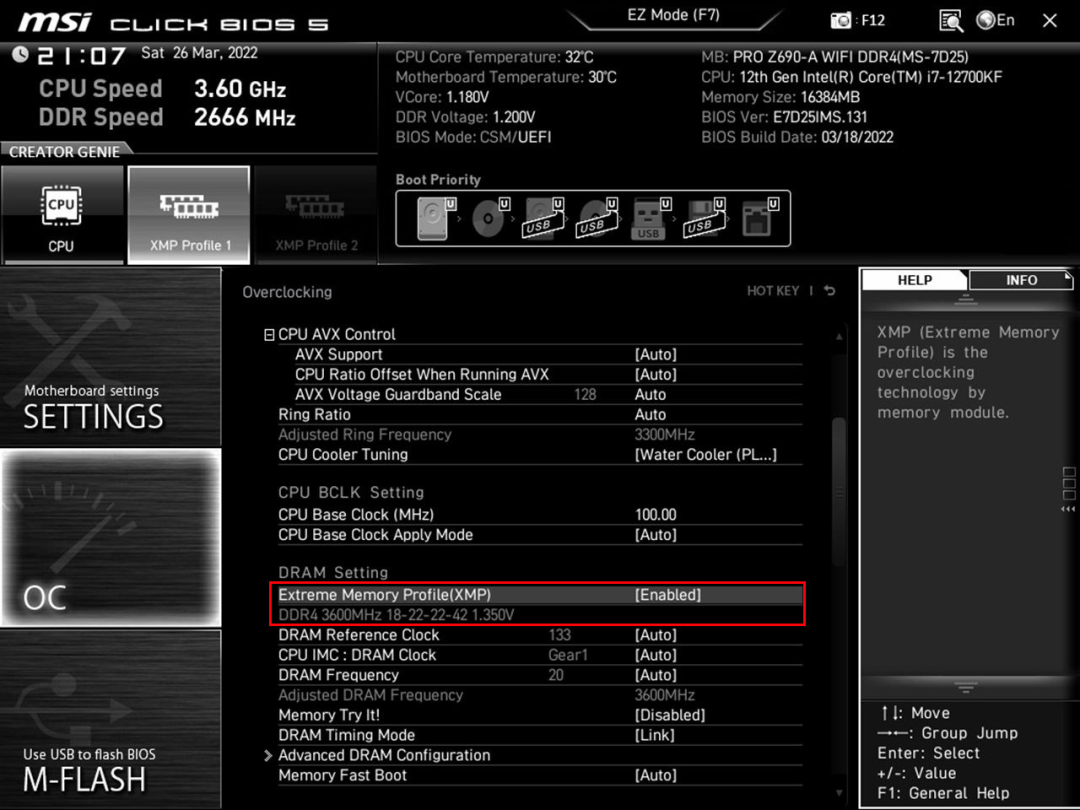This screenshot has width=1080, height=810.
Task: Toggle XMP Profile 2 tile
Action: click(316, 215)
